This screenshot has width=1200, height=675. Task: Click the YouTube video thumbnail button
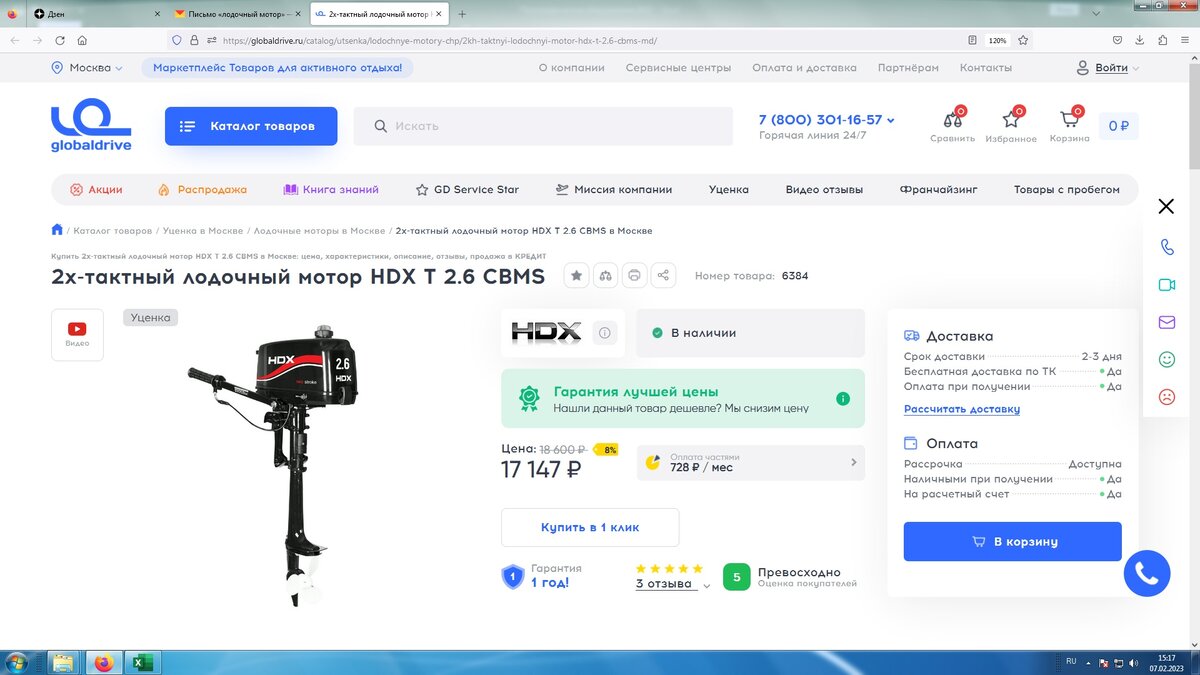coord(77,334)
